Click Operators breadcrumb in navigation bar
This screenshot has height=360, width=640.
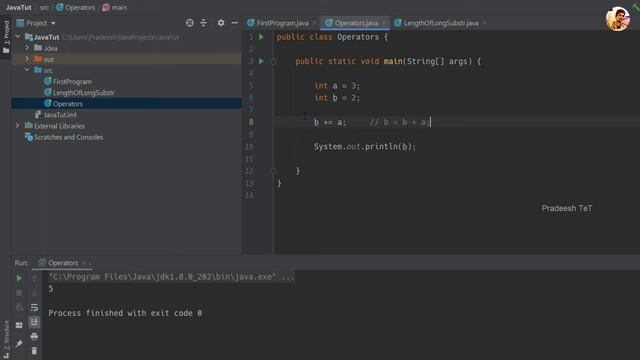[x=76, y=7]
